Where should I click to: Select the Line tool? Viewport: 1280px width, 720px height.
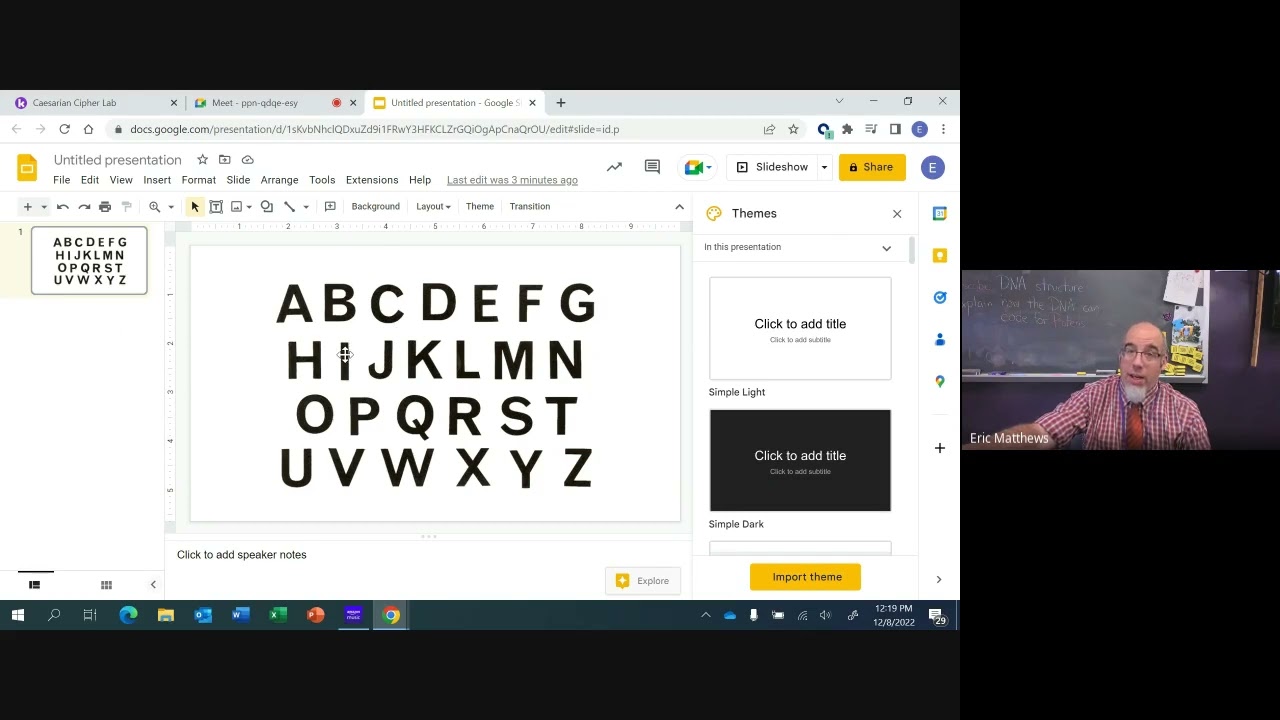pos(289,207)
